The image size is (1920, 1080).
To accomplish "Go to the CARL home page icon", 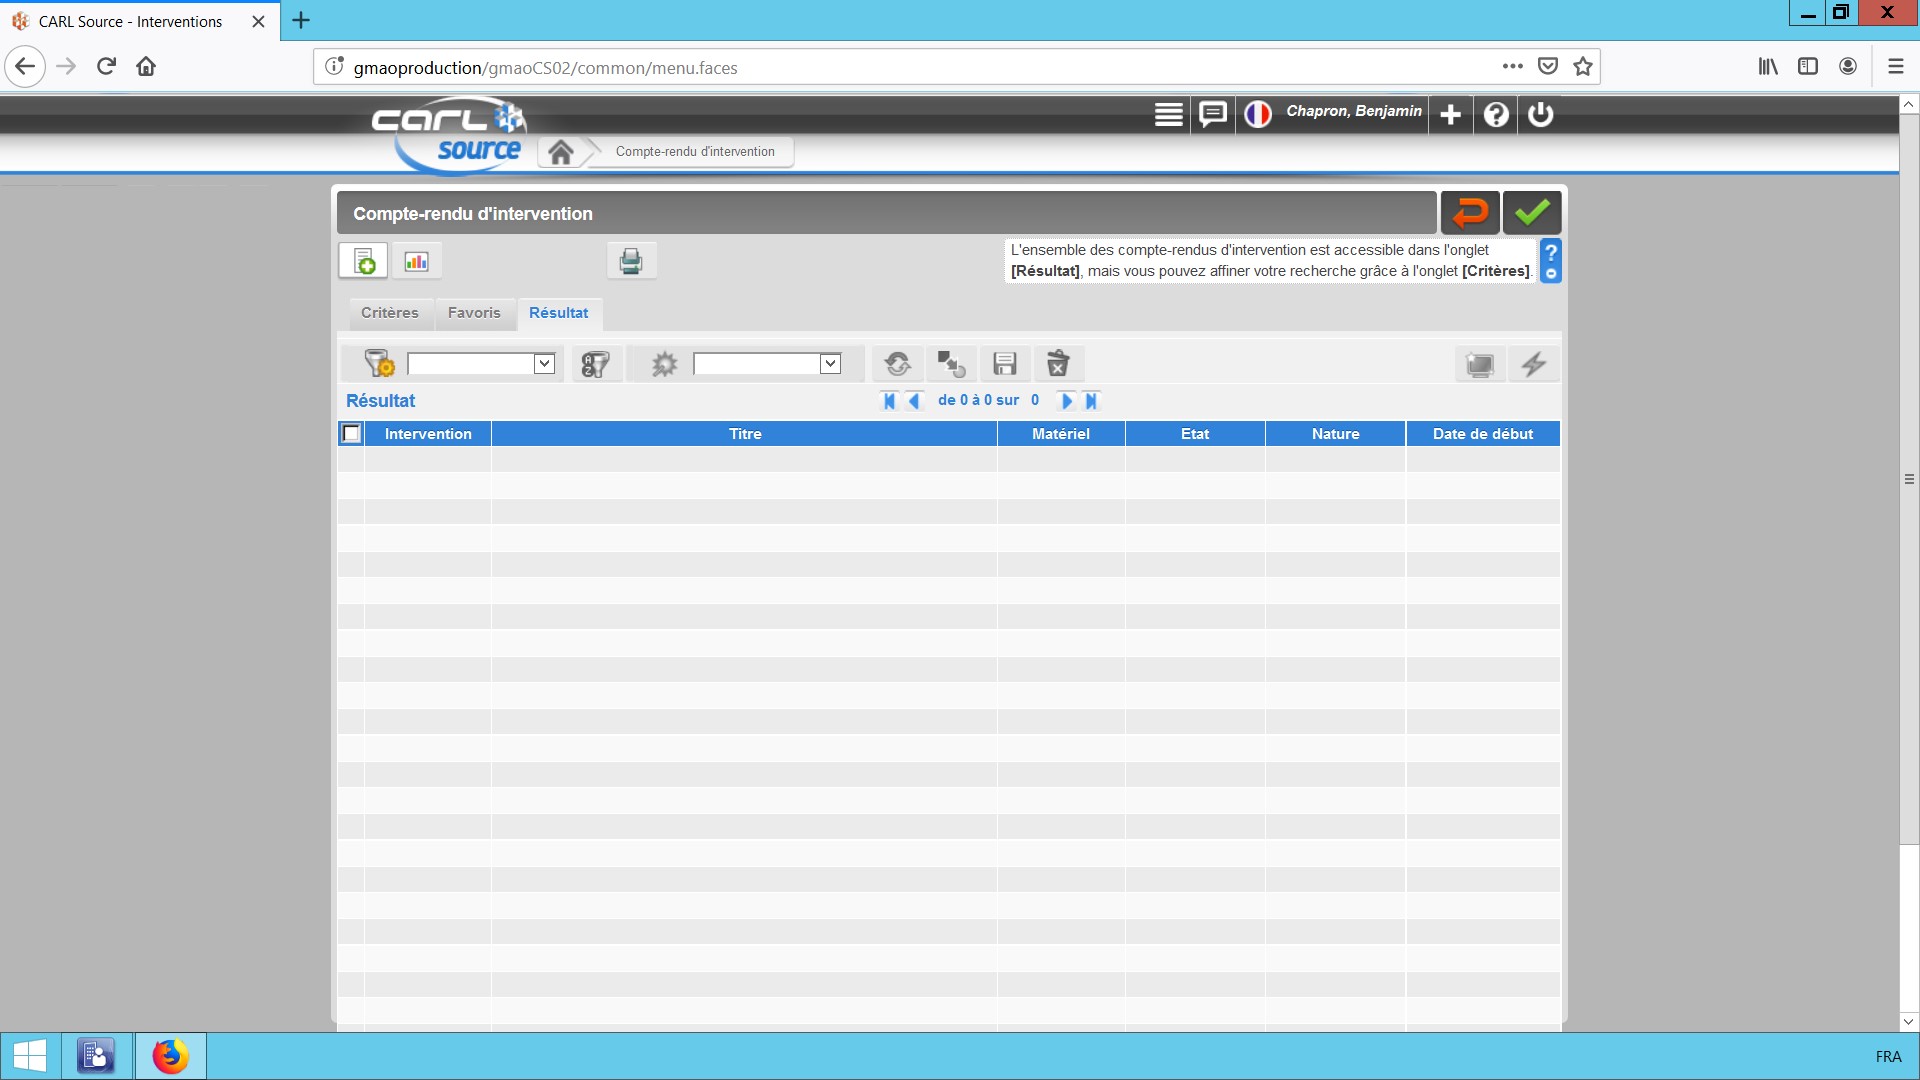I will point(561,152).
